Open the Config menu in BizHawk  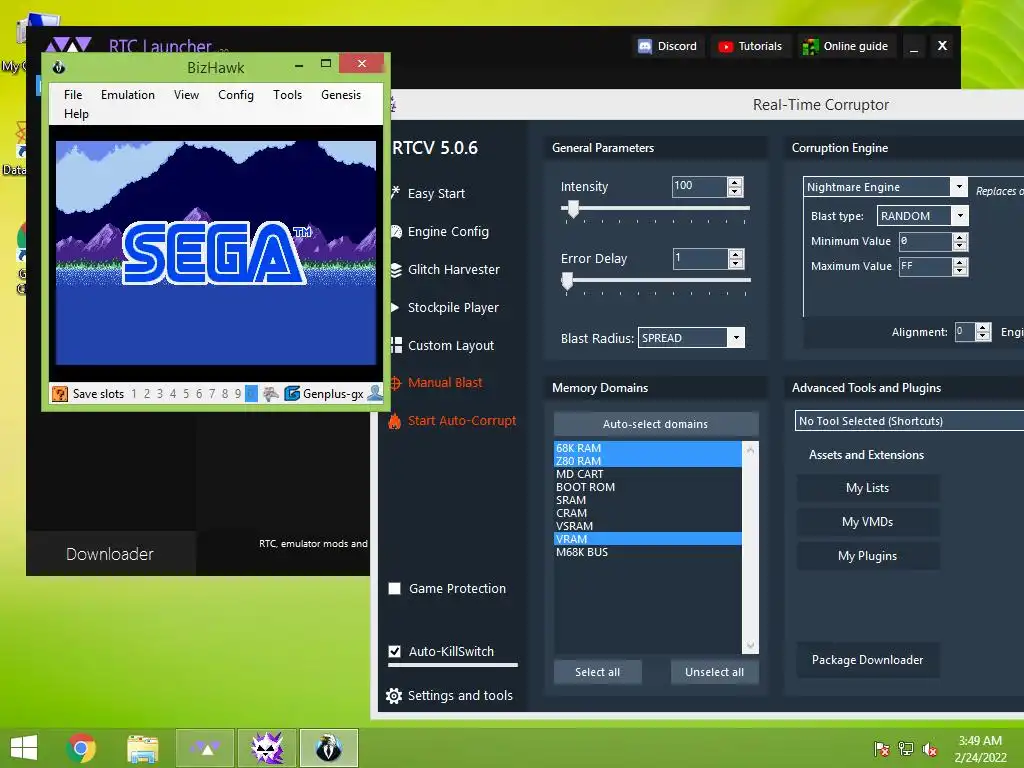click(x=236, y=95)
